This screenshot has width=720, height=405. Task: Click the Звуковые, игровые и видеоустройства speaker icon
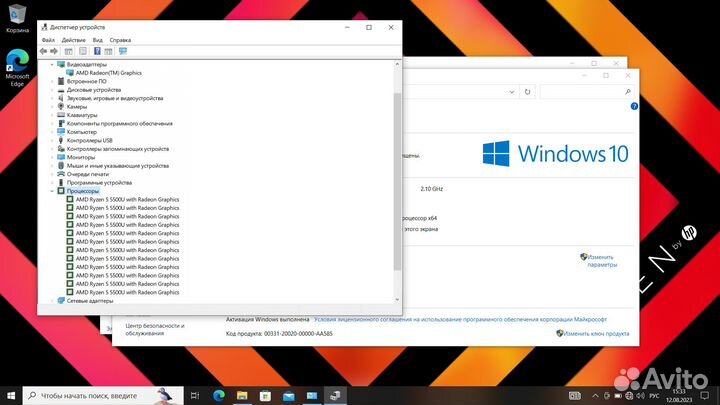coord(61,98)
